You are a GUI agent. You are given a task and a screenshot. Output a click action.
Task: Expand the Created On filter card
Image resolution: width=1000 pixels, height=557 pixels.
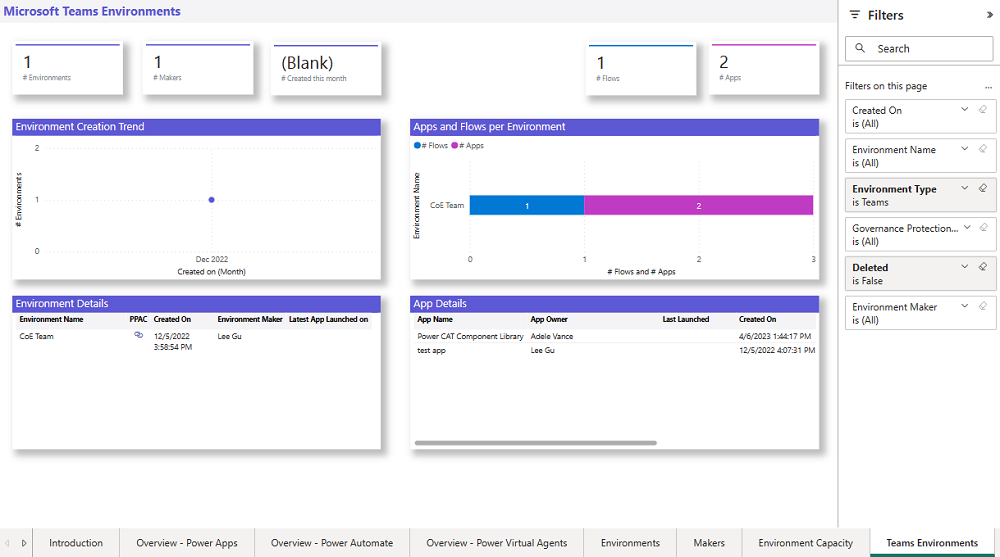(x=964, y=110)
